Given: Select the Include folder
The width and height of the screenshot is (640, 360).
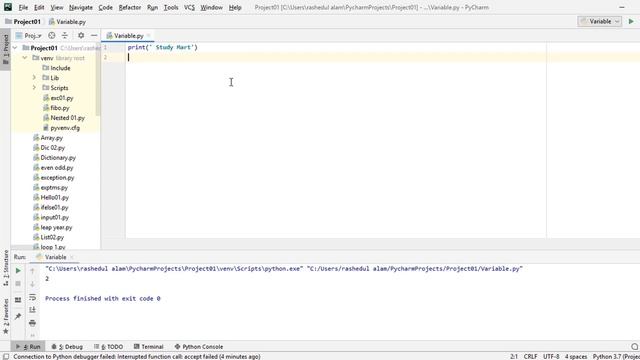Looking at the screenshot, I should (x=56, y=68).
